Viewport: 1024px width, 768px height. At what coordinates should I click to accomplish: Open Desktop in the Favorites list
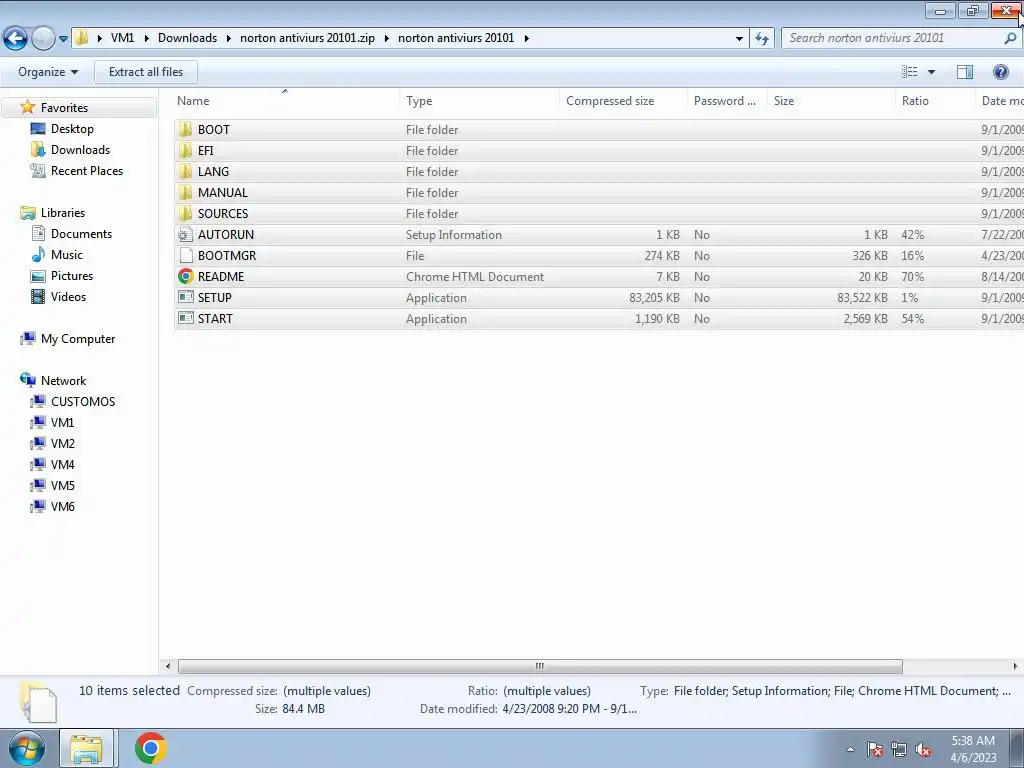point(72,129)
